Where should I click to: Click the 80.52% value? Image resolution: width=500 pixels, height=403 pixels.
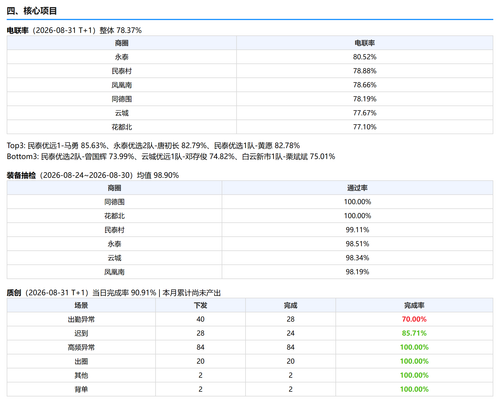tap(365, 57)
